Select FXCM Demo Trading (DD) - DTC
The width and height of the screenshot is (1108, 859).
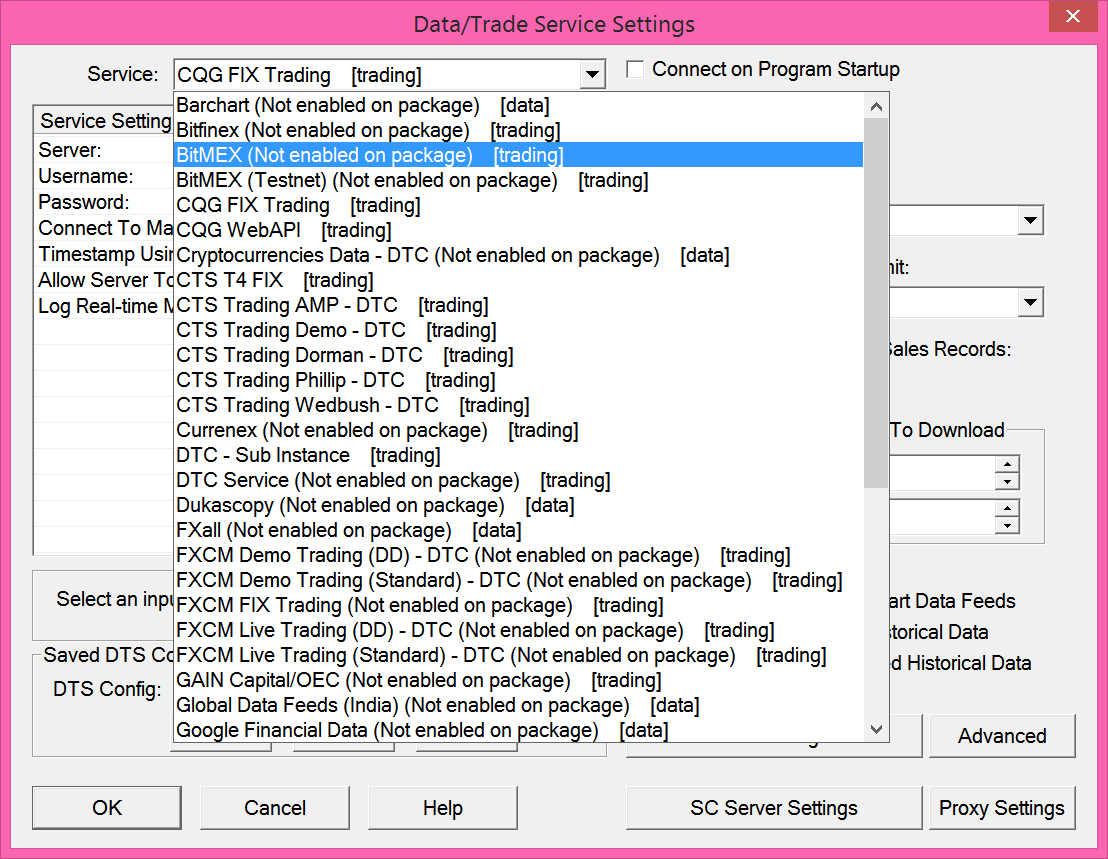tap(518, 555)
